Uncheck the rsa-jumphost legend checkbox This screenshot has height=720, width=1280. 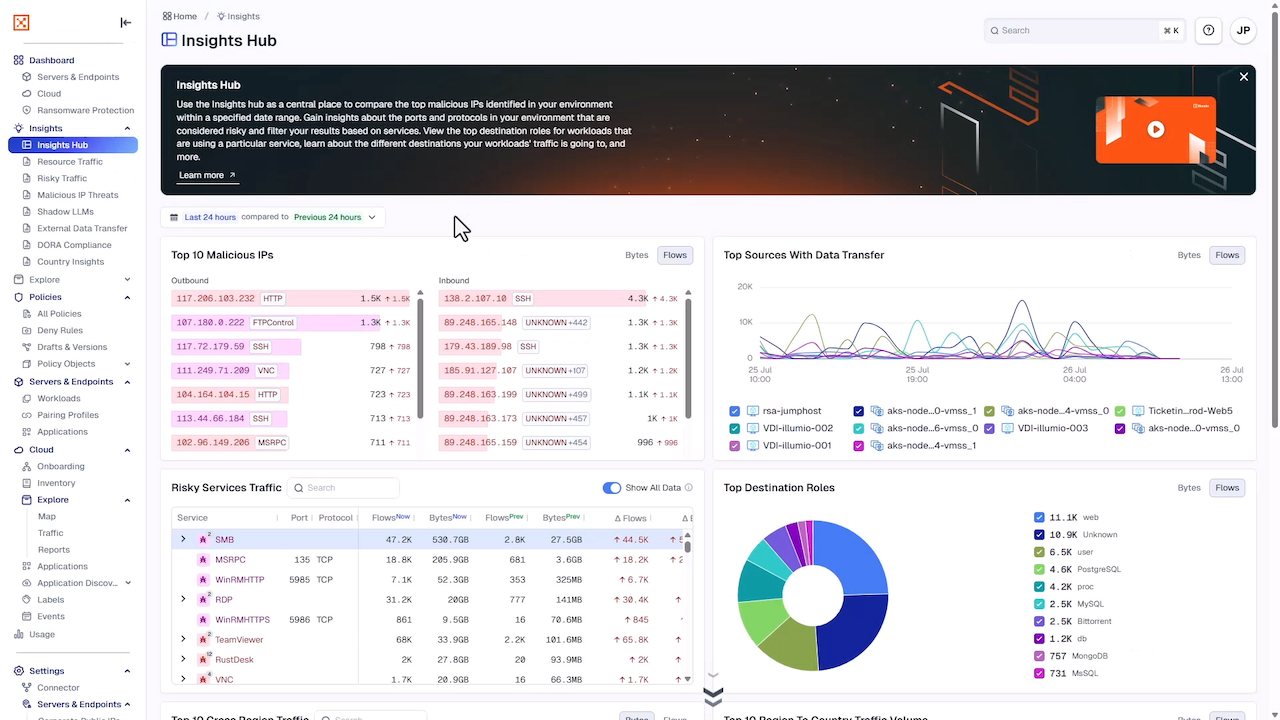point(735,411)
